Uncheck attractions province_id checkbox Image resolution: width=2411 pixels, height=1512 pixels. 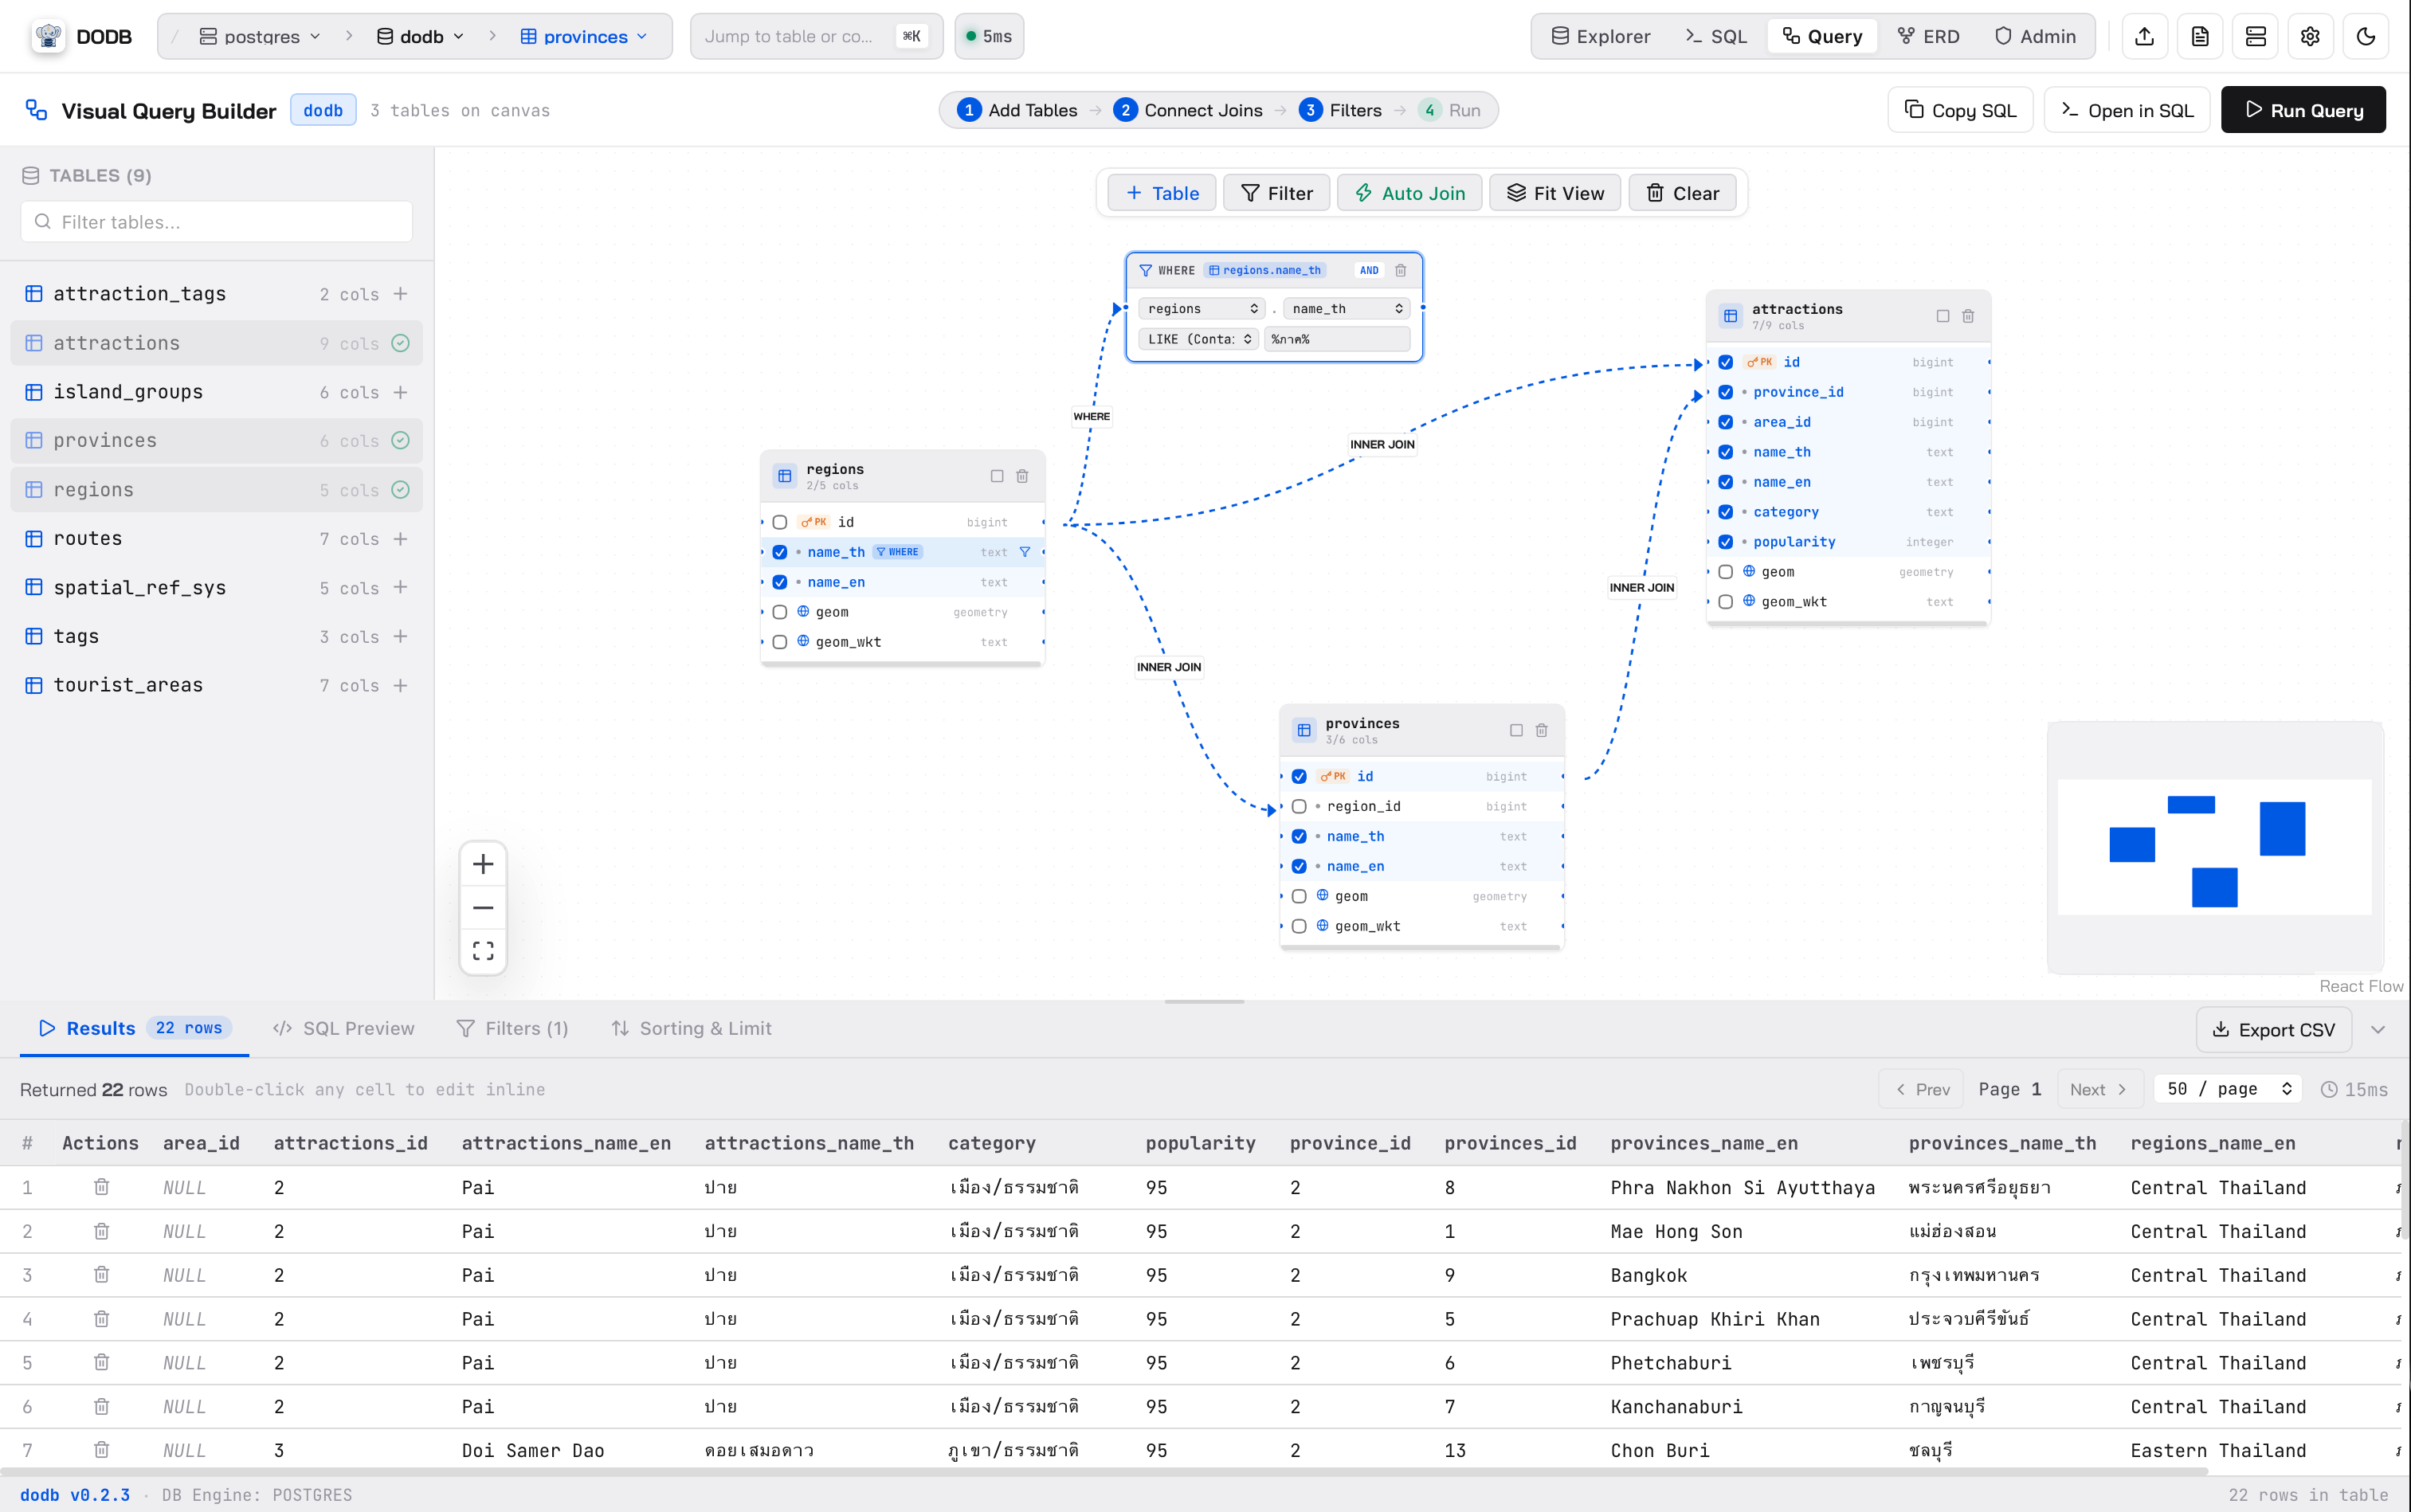pos(1726,392)
